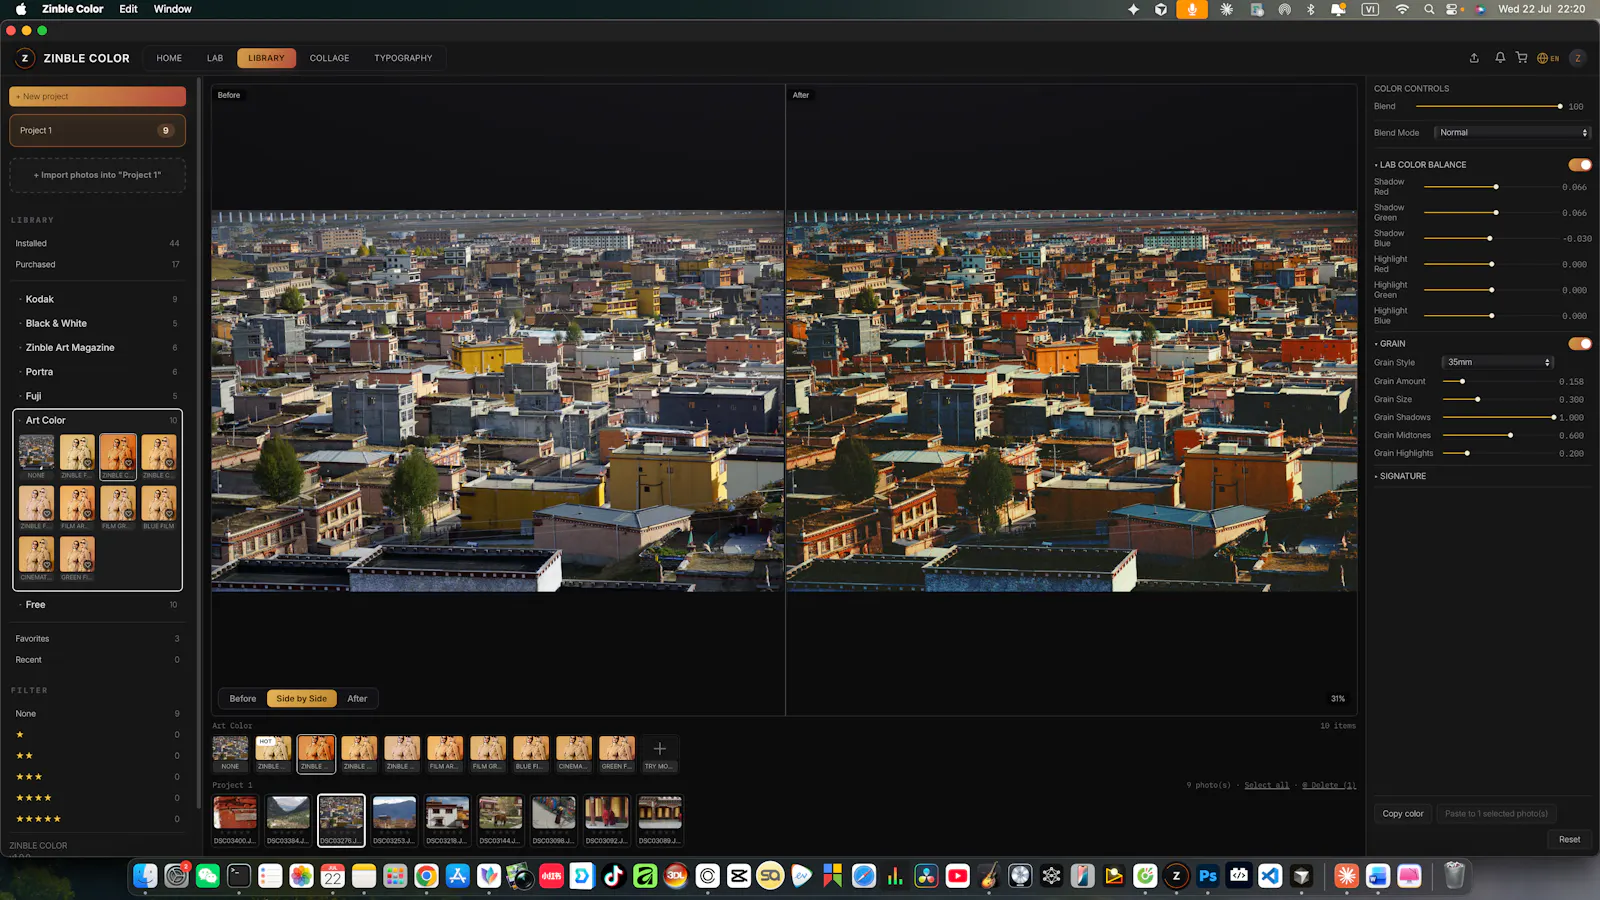Open Google Chrome from the Dock
1600x900 pixels.
[x=426, y=876]
